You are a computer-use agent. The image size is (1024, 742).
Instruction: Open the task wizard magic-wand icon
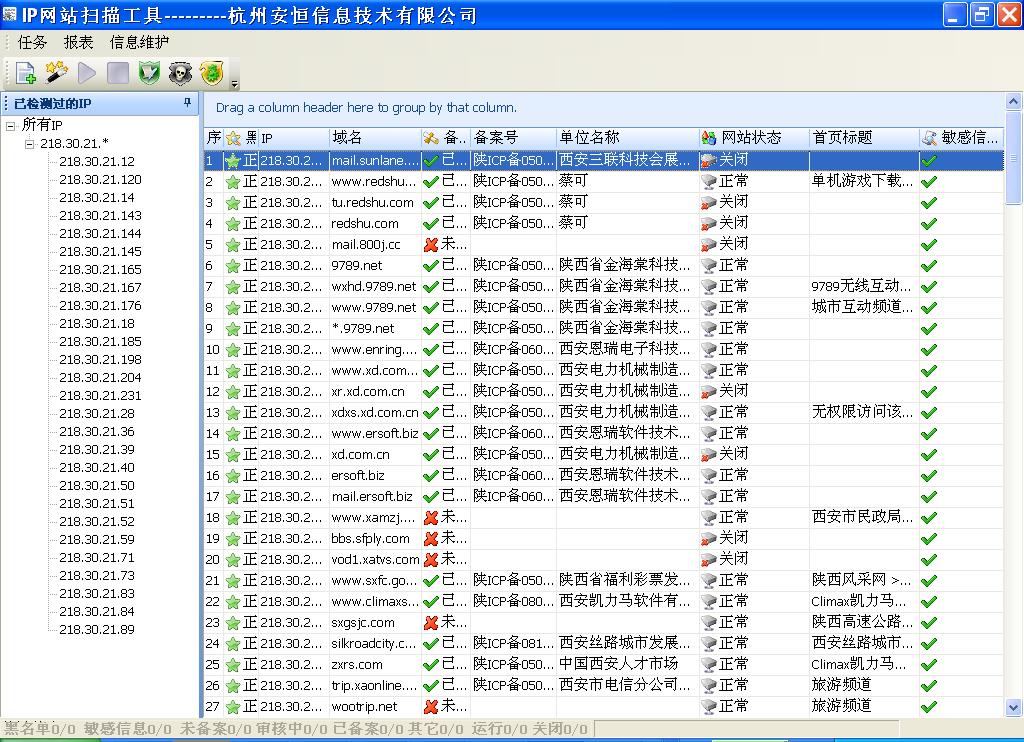tap(56, 72)
